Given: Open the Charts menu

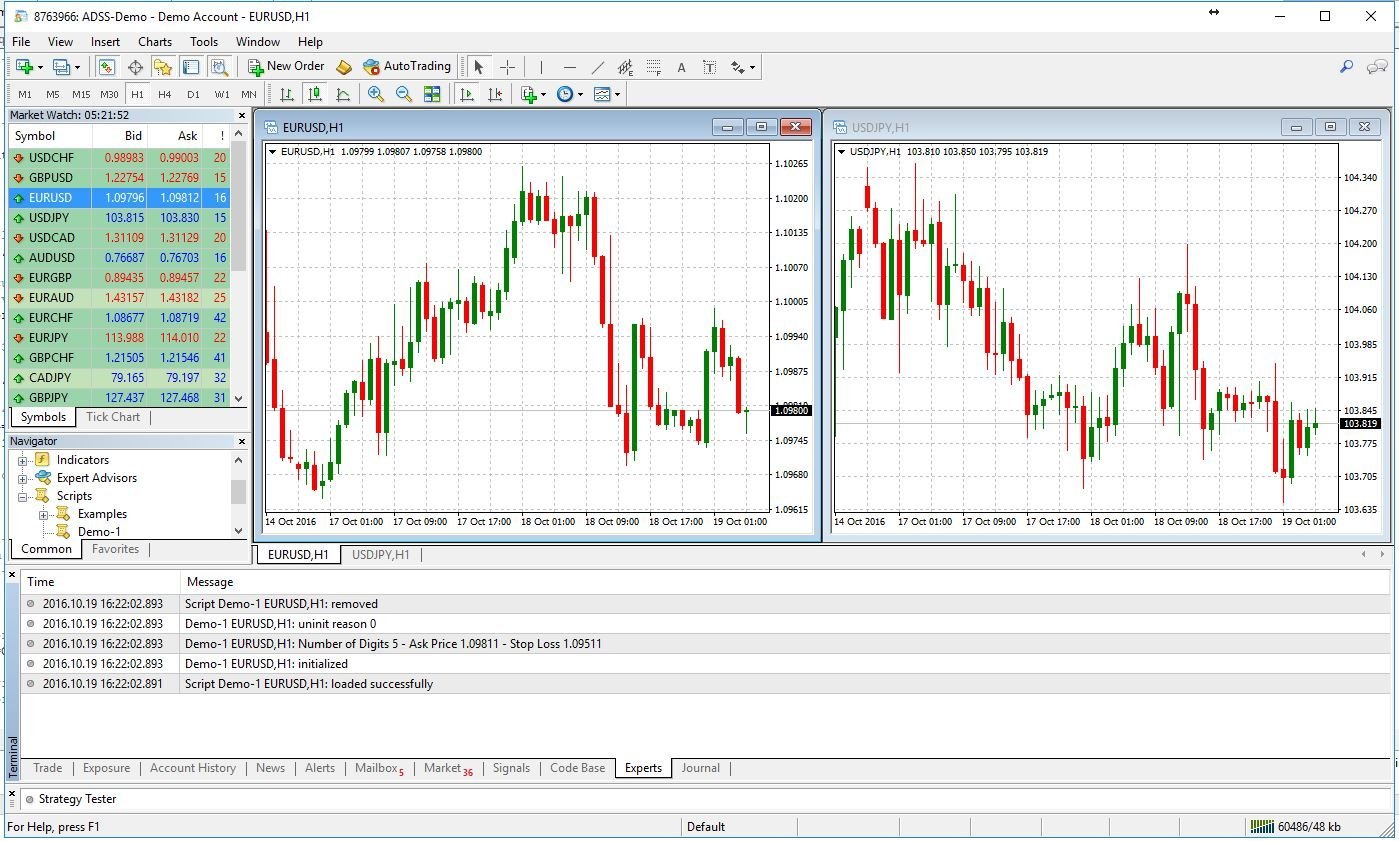Looking at the screenshot, I should point(155,42).
